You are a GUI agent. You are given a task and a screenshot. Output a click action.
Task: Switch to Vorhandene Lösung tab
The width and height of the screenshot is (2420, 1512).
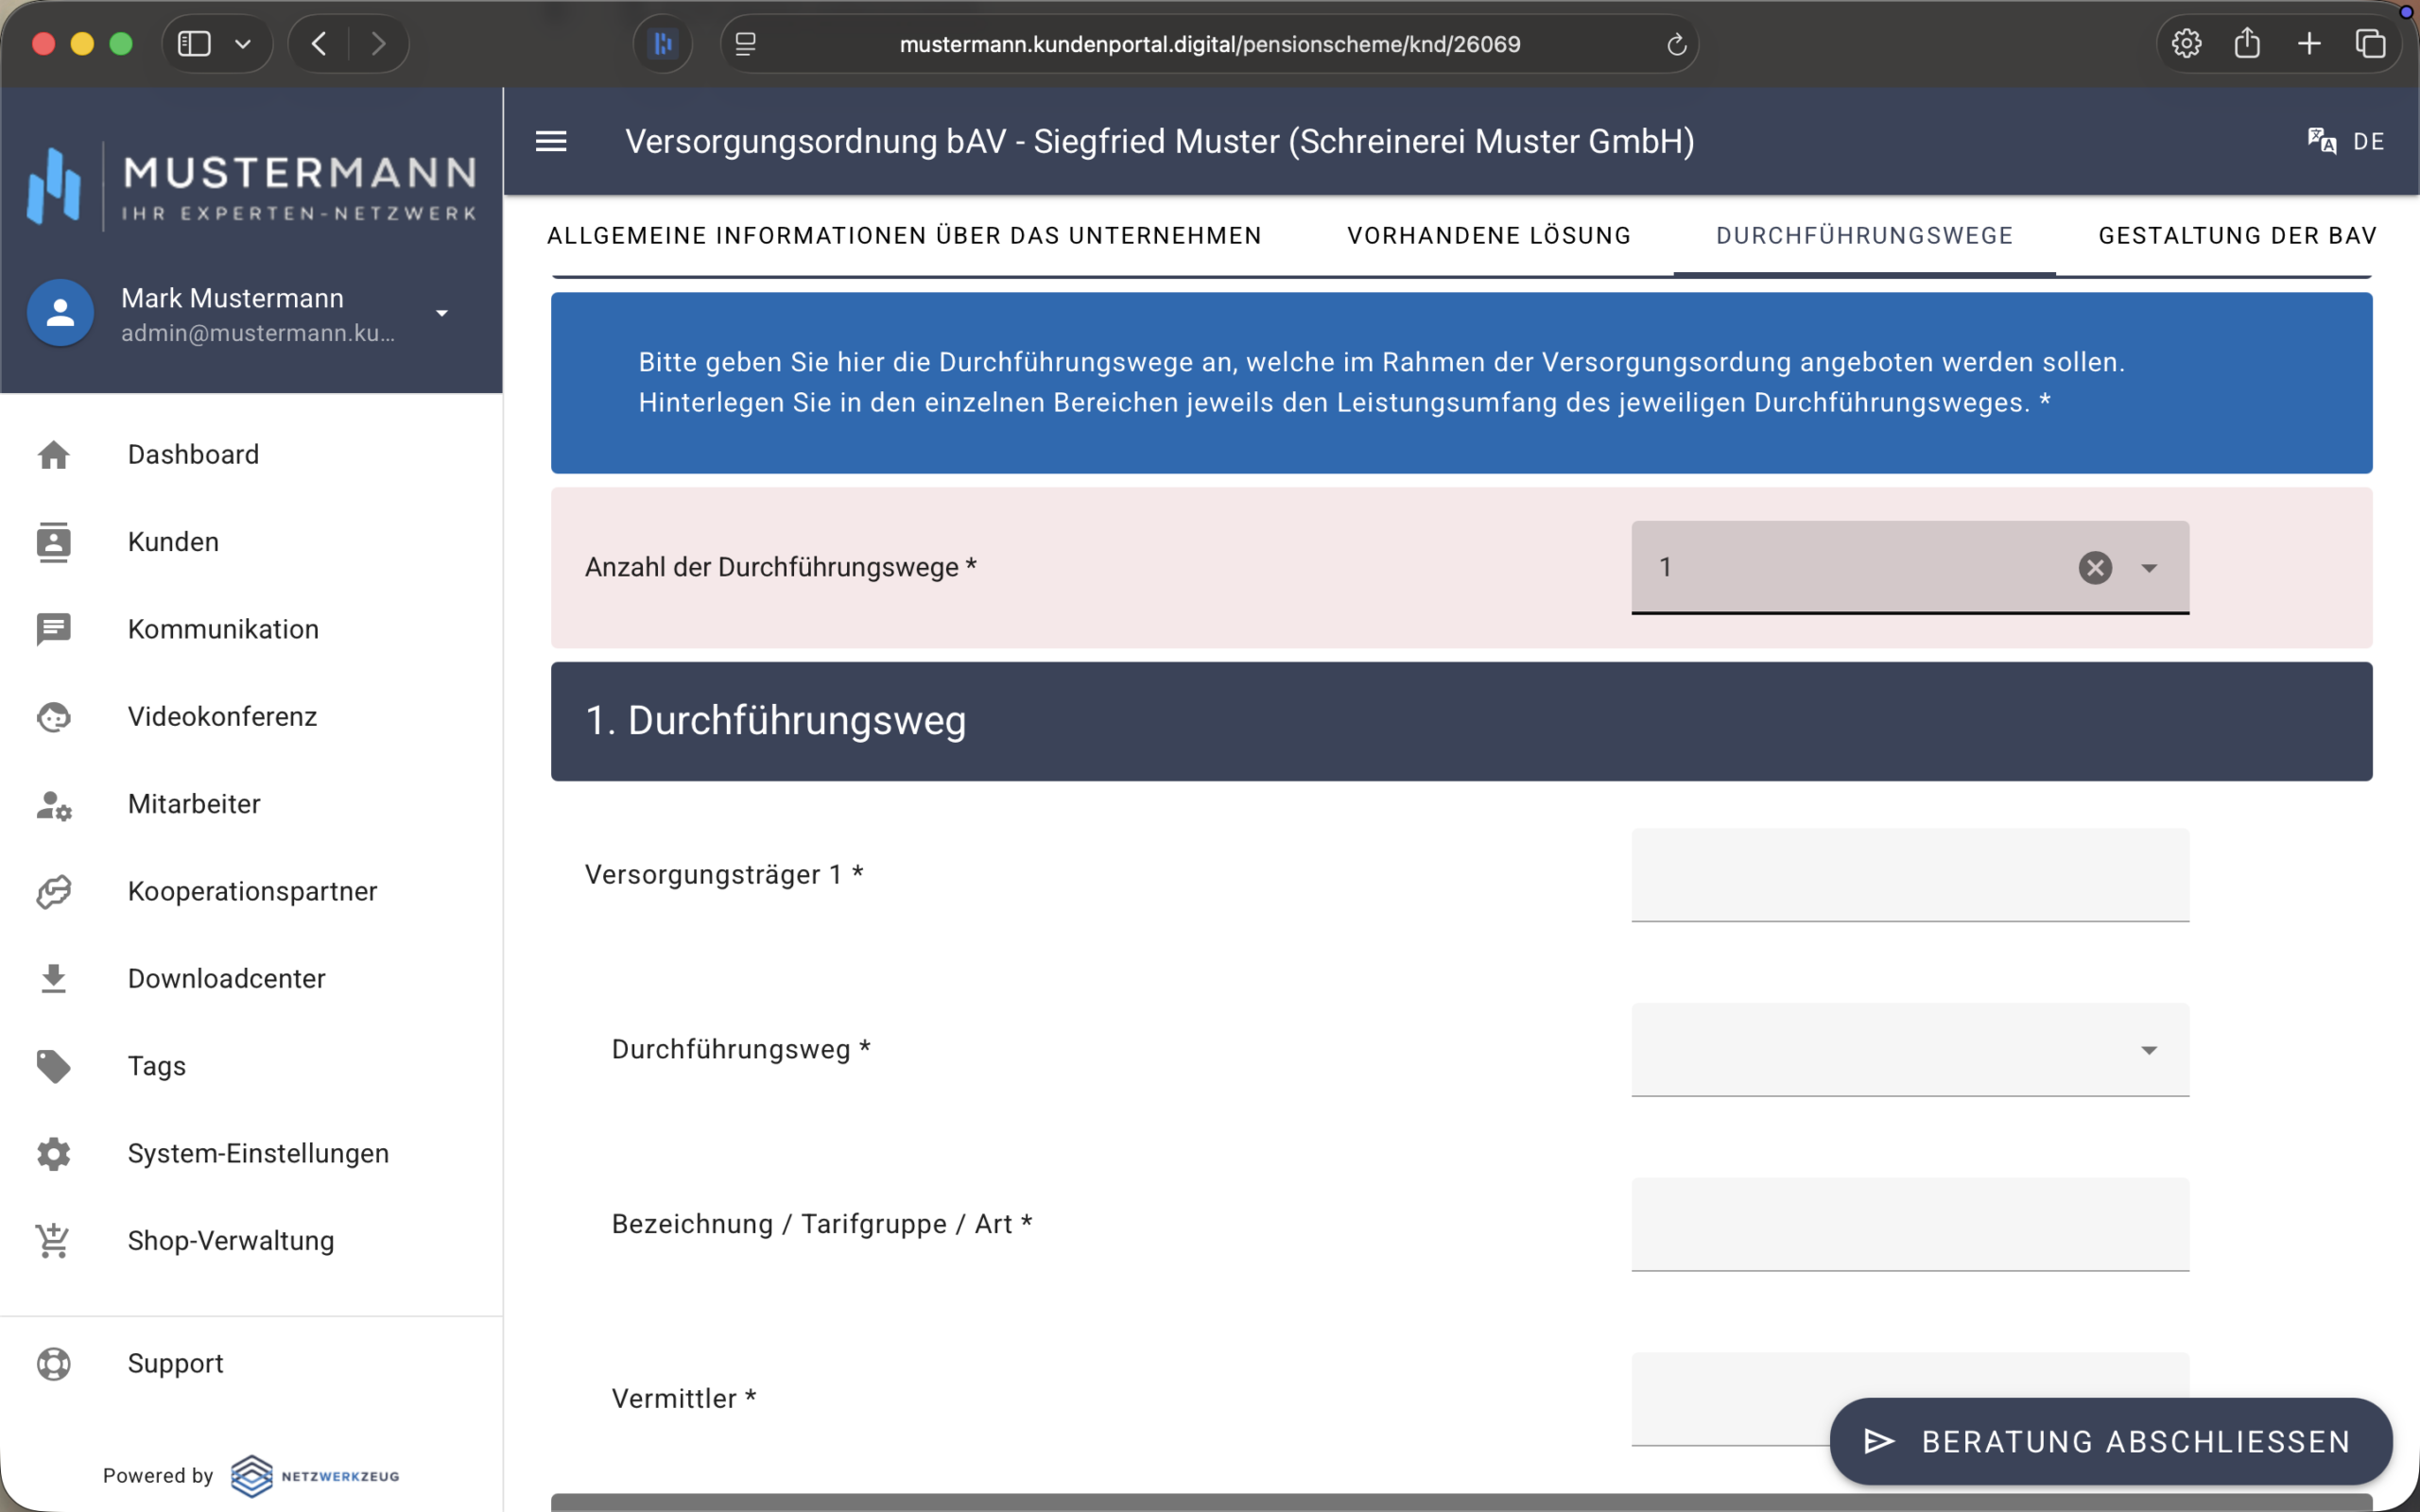click(x=1489, y=236)
